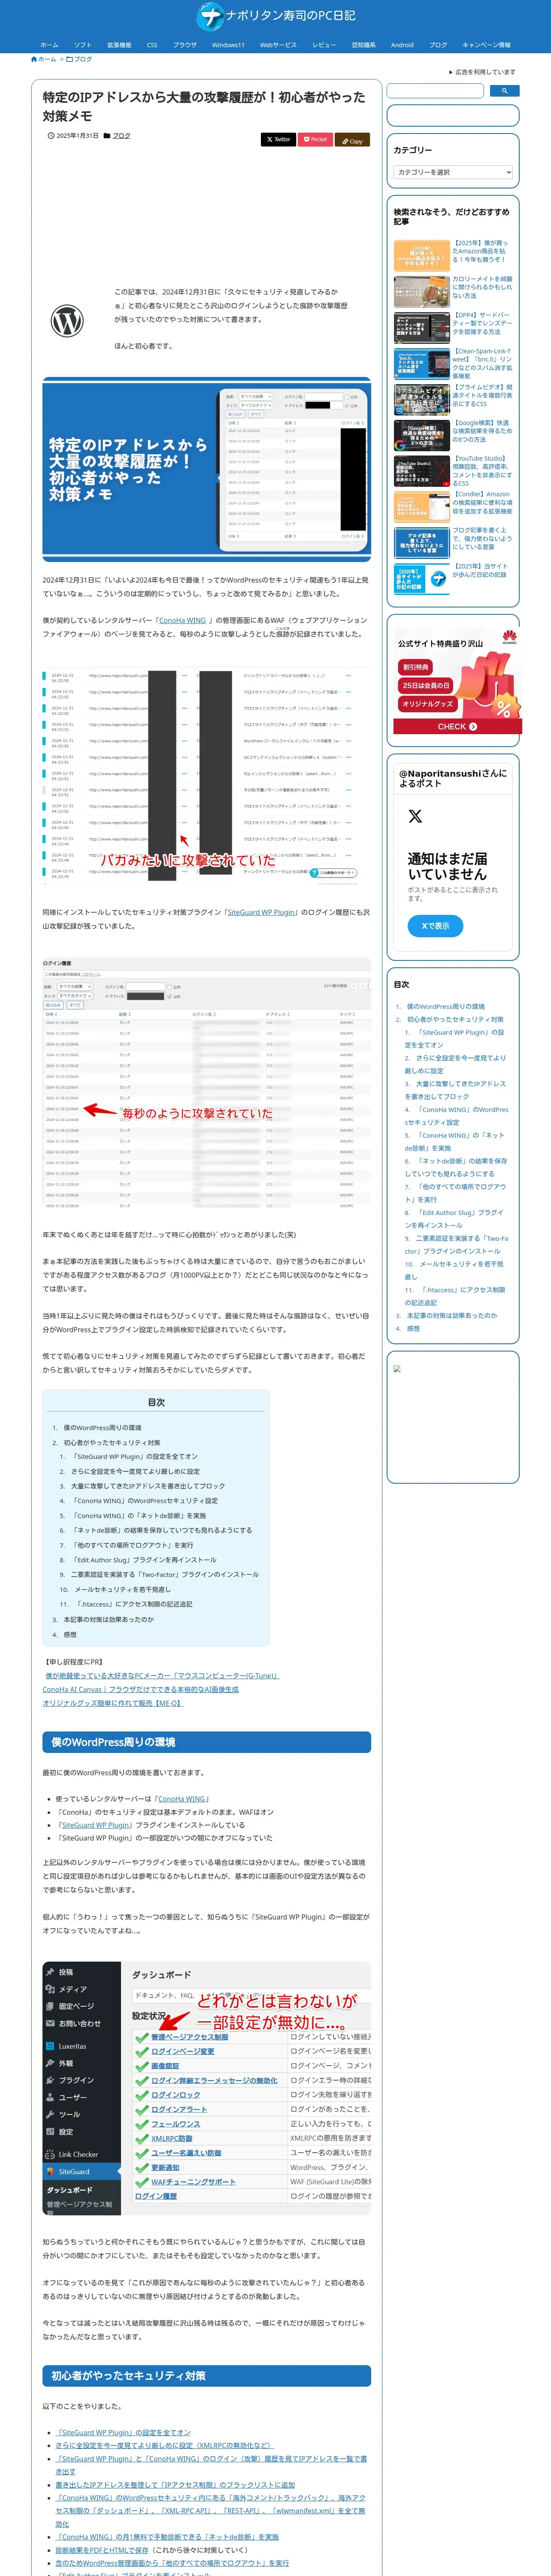Open link ブログ記事を書く上で、極力使わないようにしている言葉

click(x=482, y=538)
